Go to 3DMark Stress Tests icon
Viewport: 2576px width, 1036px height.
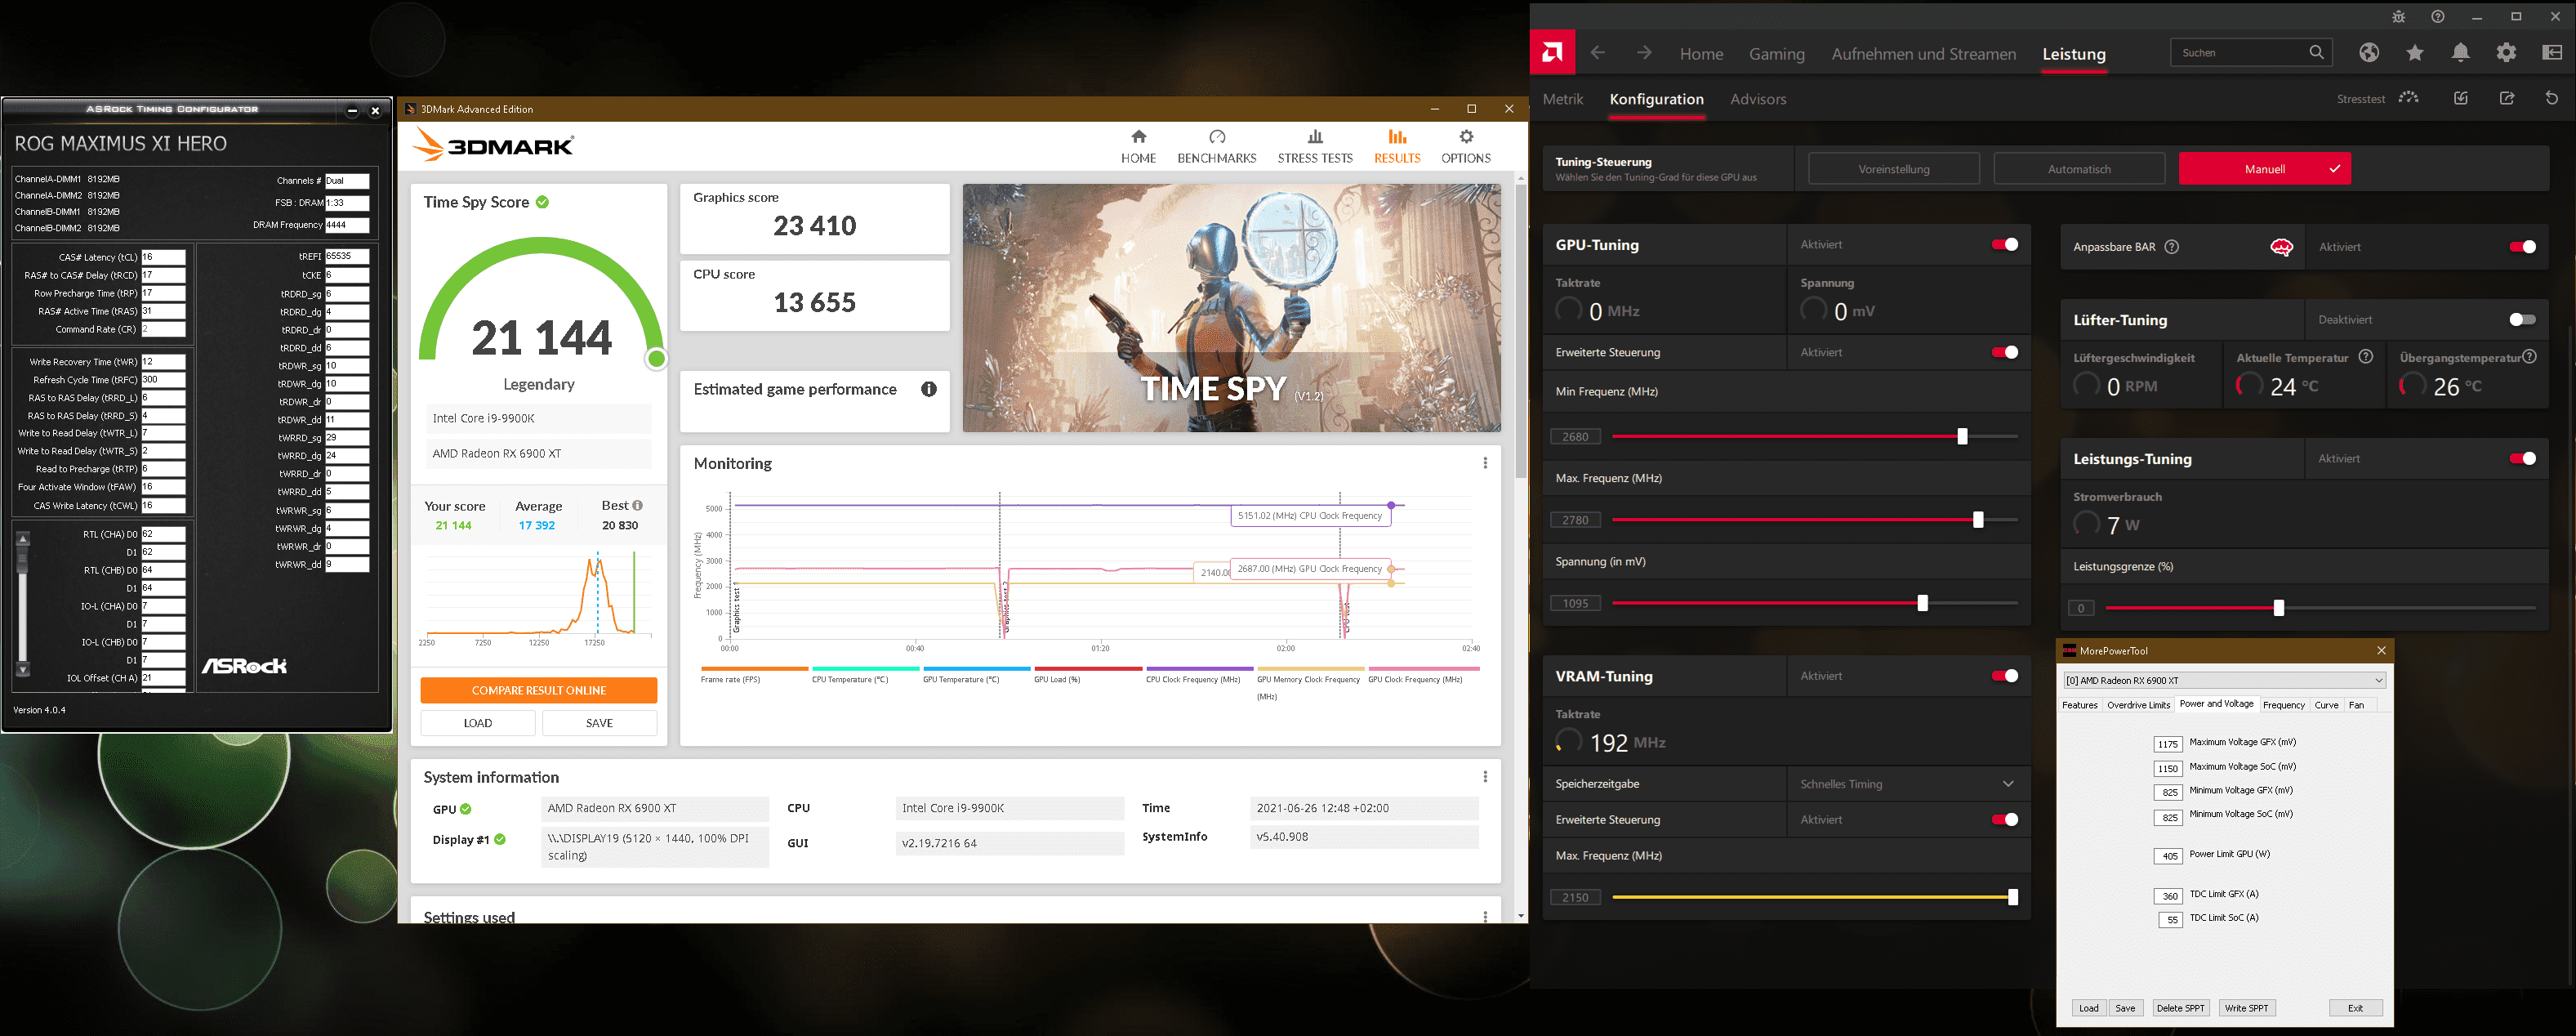pyautogui.click(x=1315, y=137)
